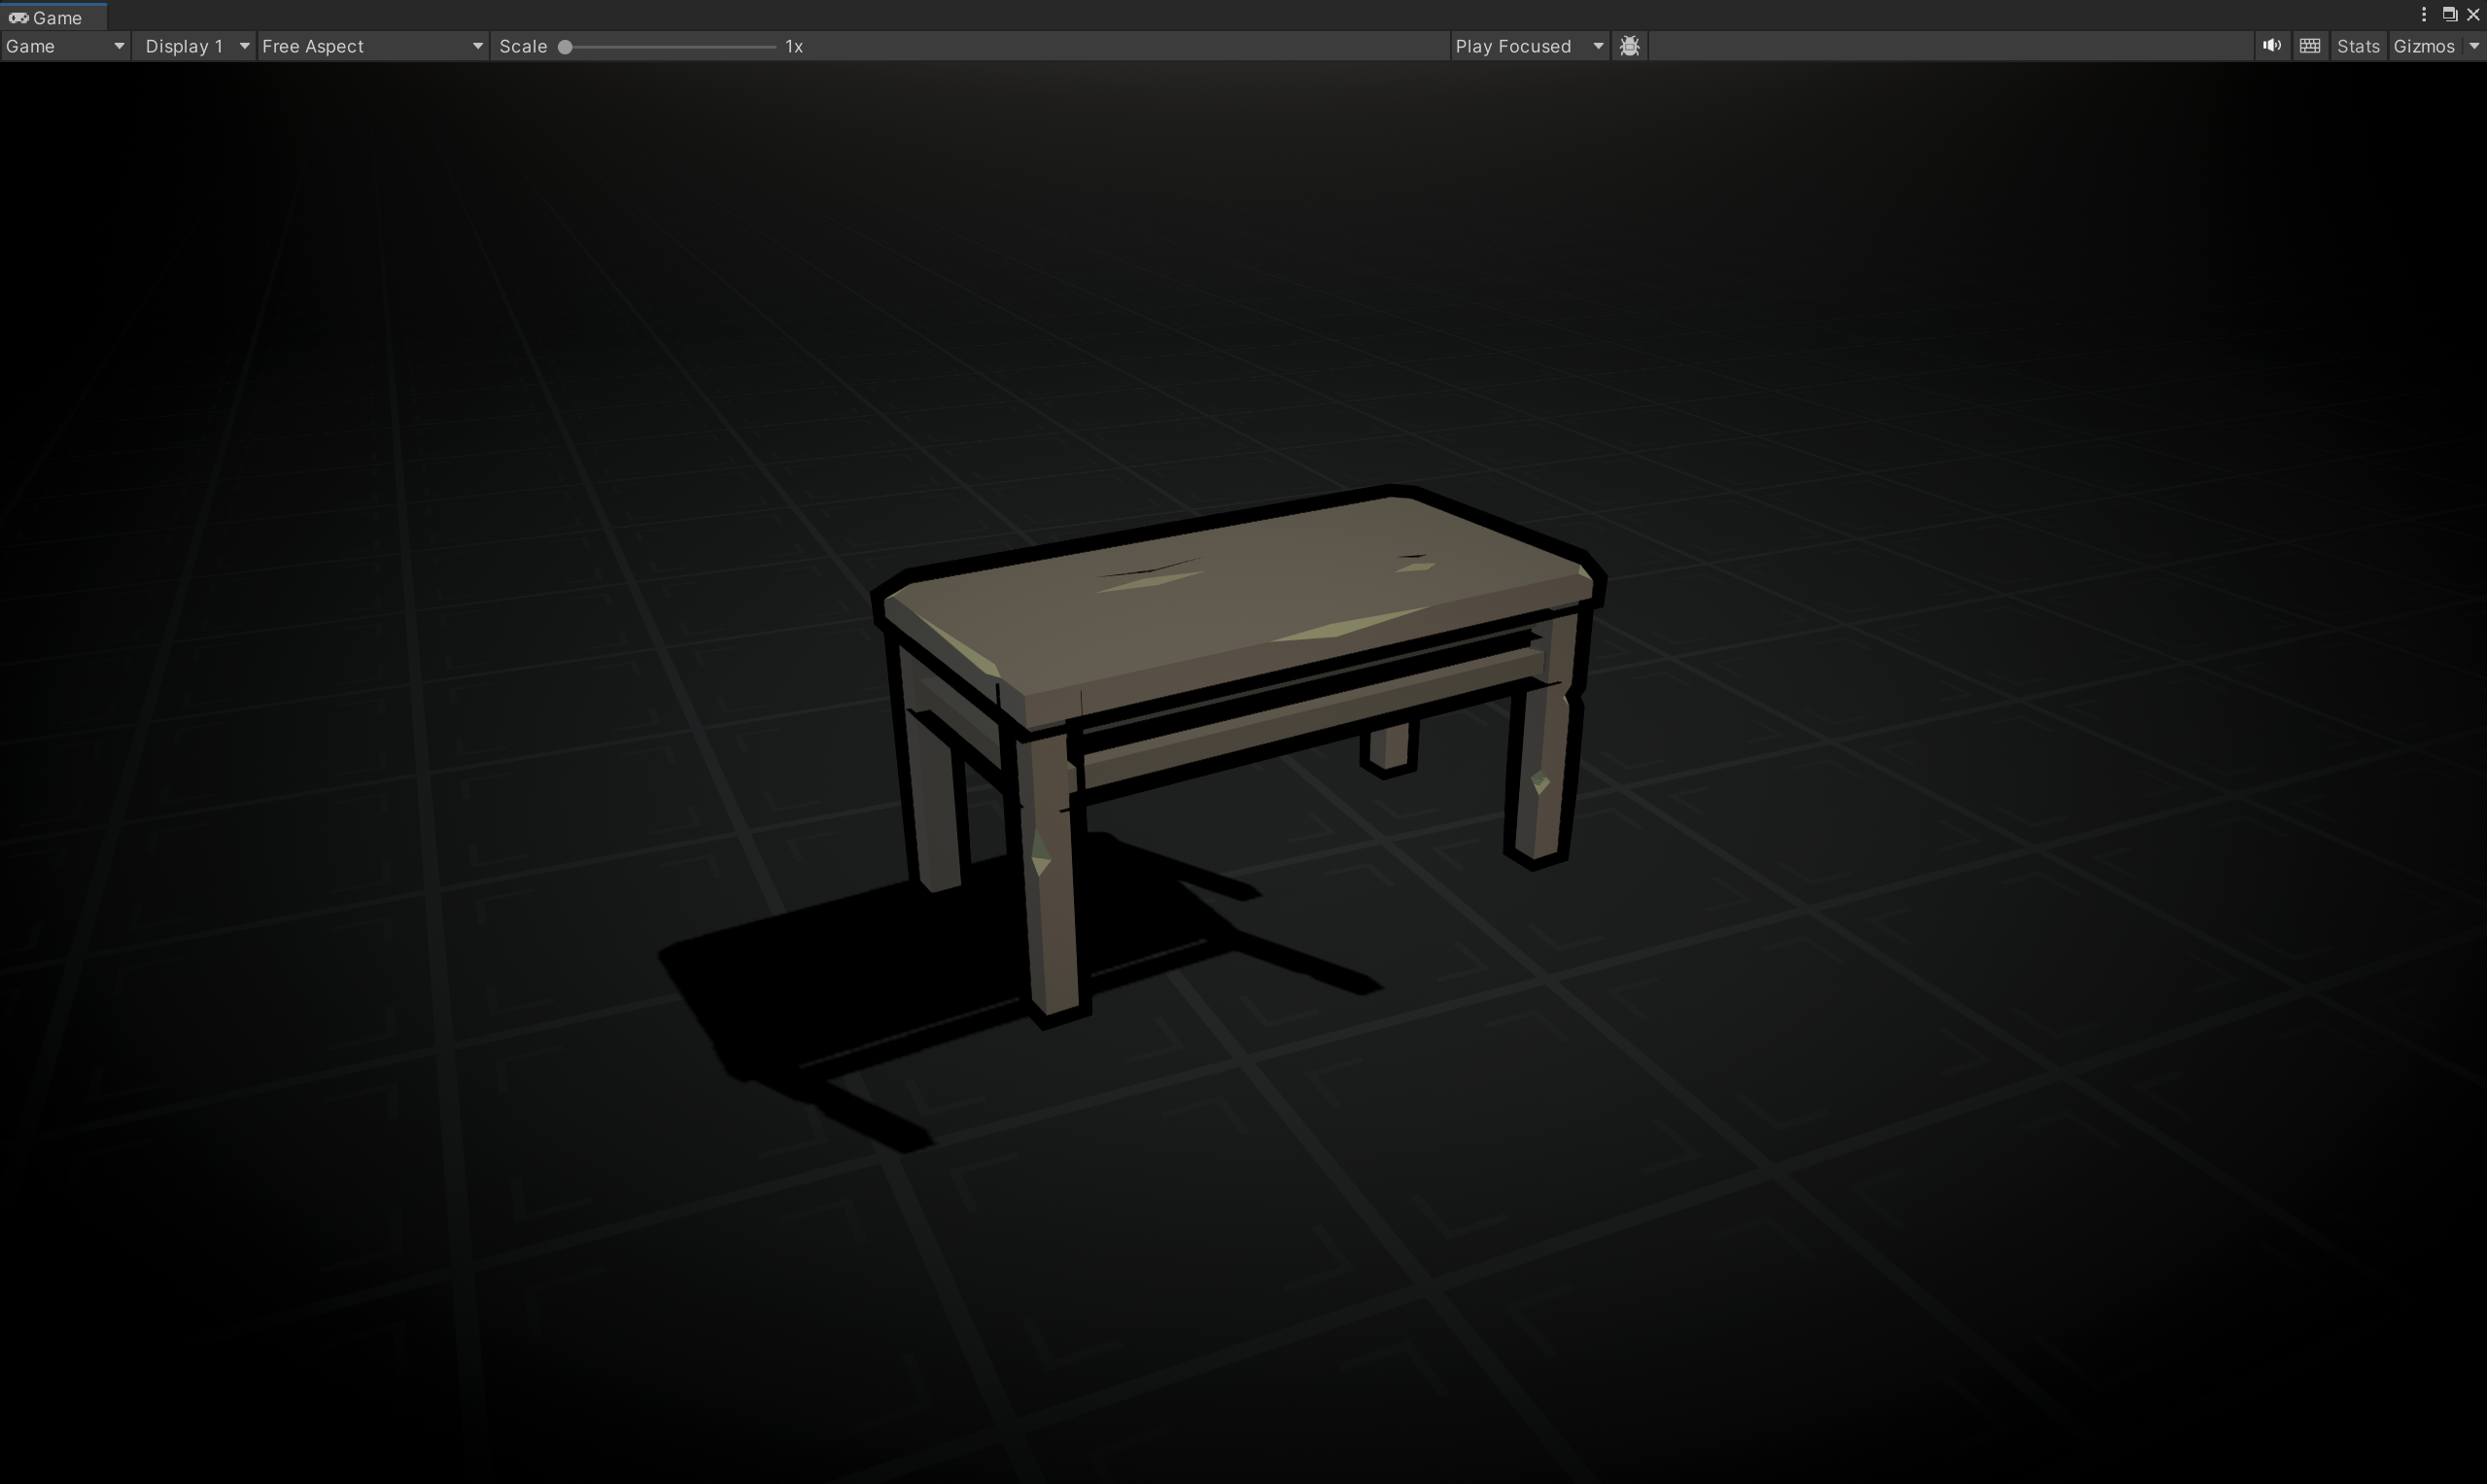Toggle the Frame Debugger bug icon
The image size is (2487, 1484).
pyautogui.click(x=1629, y=46)
